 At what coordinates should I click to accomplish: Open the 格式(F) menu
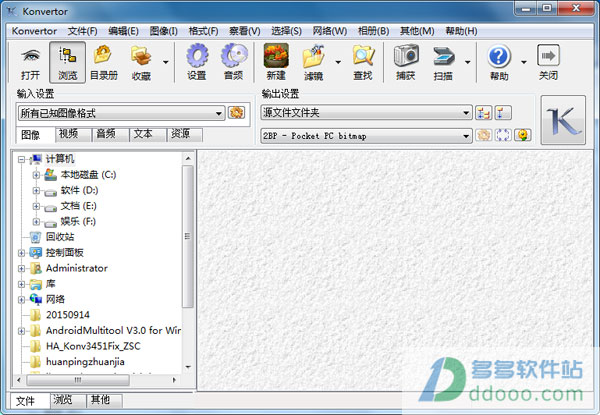click(203, 31)
